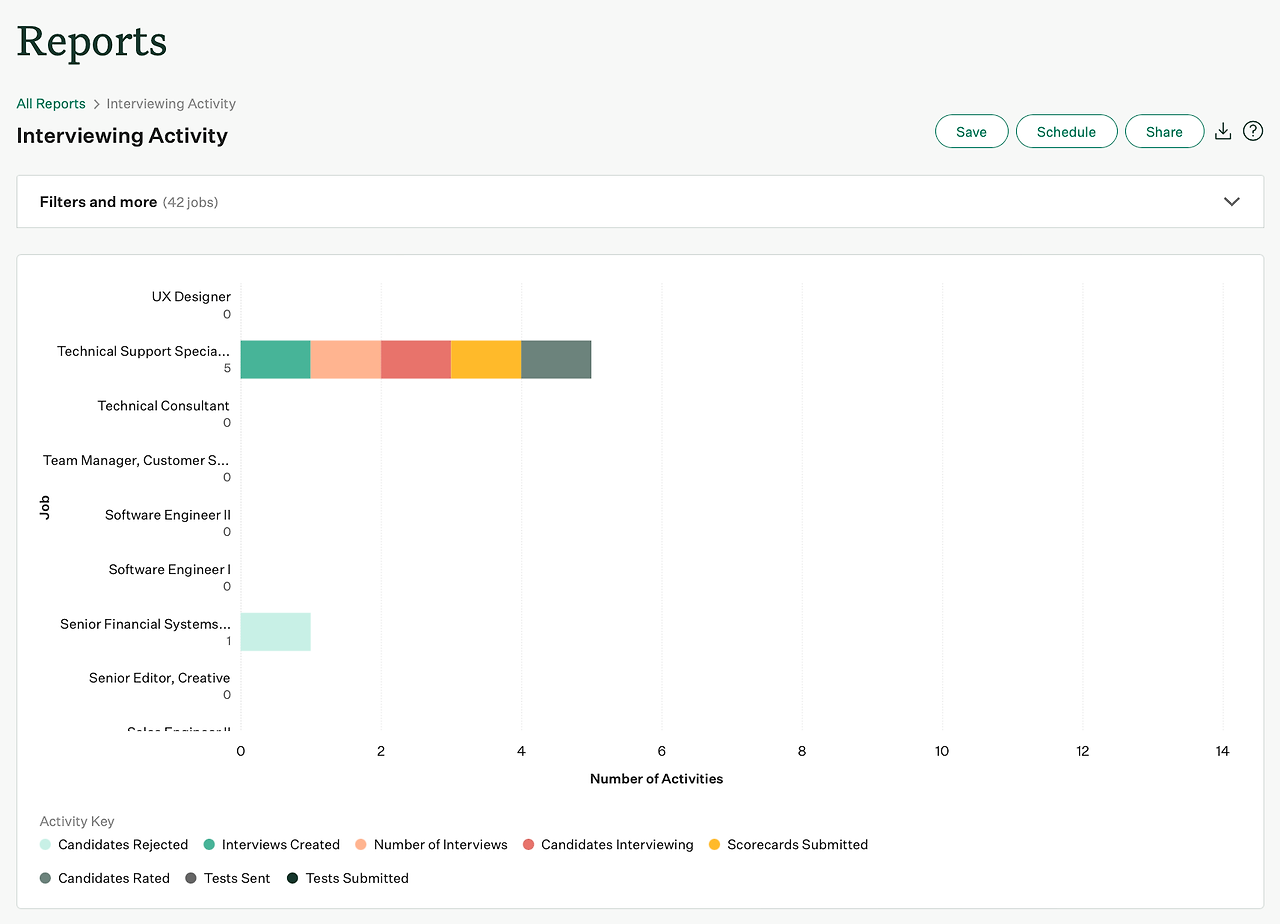
Task: Click the yellow segment in the Technical Support bar
Action: coord(486,359)
